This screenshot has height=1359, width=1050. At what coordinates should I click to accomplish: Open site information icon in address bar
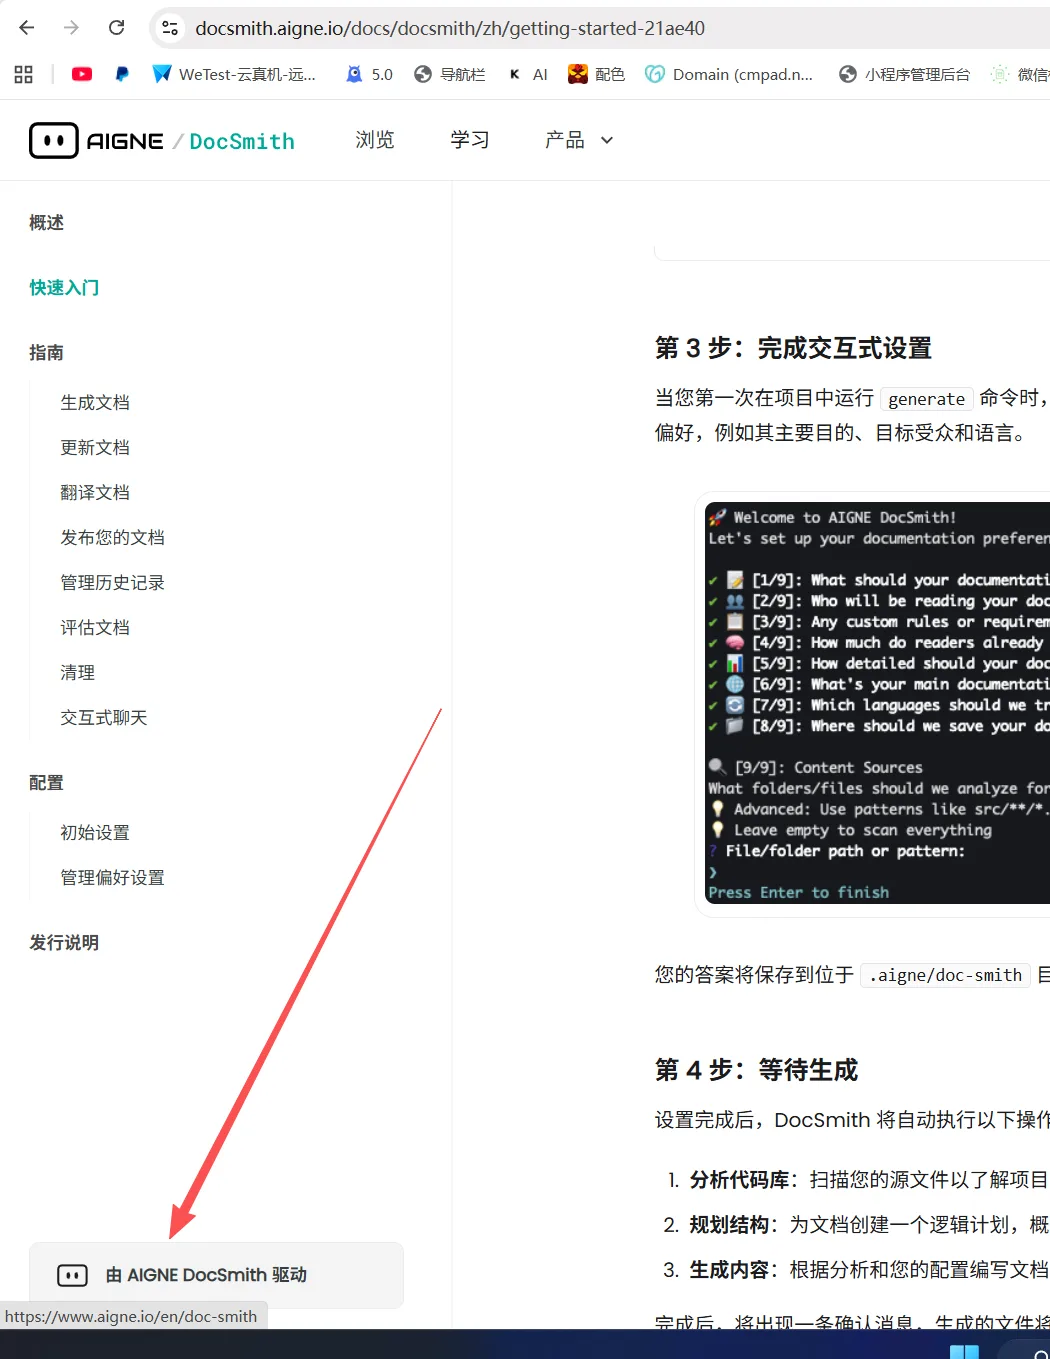pos(170,28)
